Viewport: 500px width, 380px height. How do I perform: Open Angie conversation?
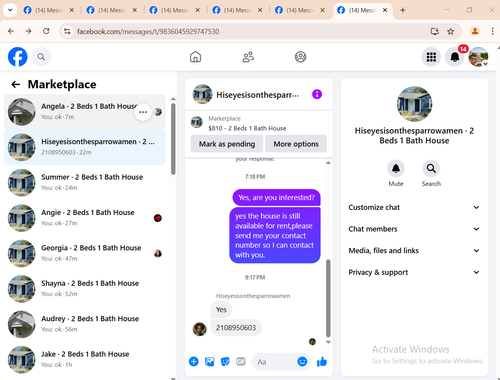(85, 218)
